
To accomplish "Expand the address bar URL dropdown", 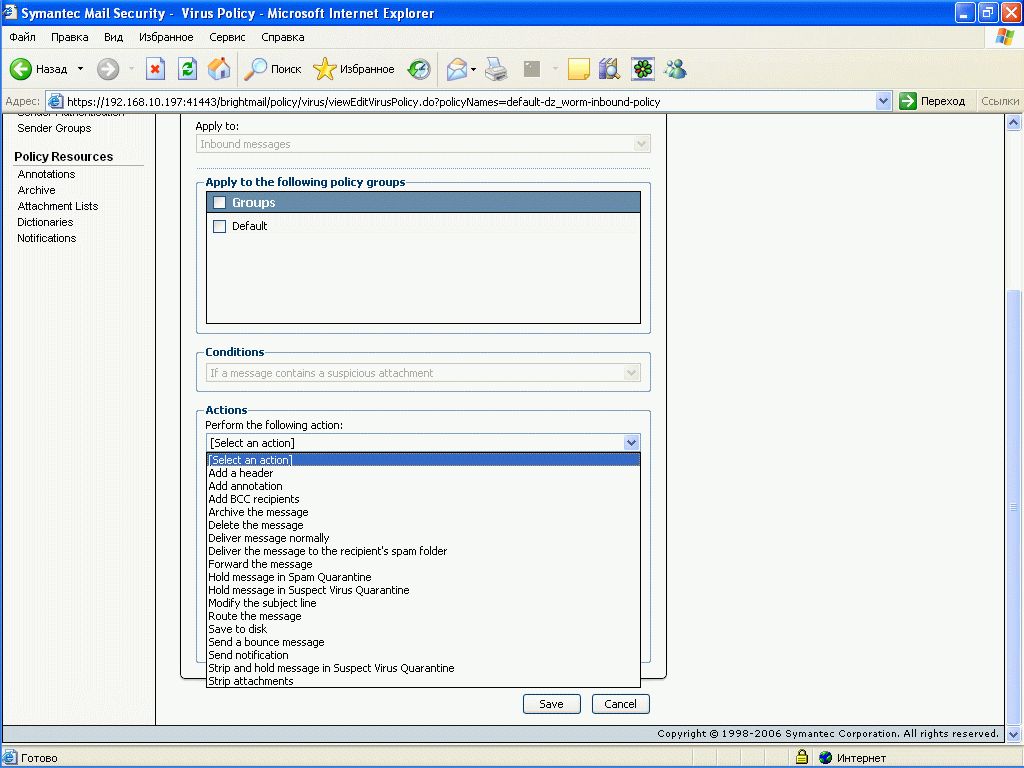I will [x=884, y=101].
